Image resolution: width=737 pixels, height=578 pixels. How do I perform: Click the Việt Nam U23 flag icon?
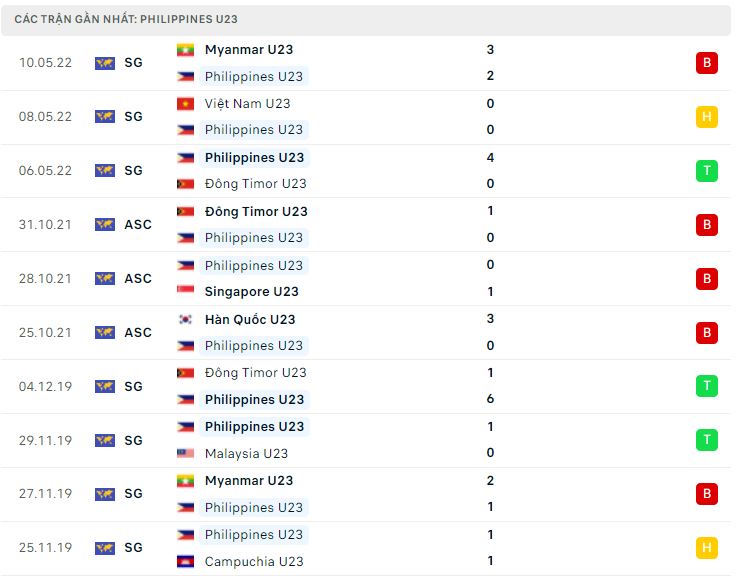(185, 103)
